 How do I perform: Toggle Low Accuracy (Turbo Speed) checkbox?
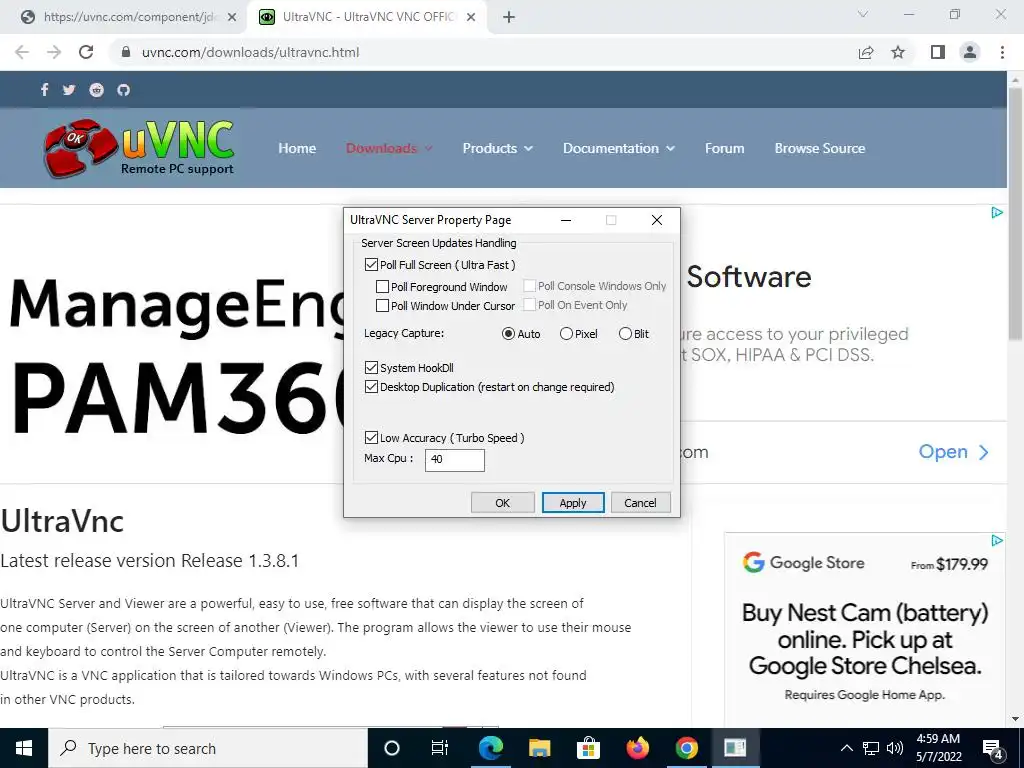372,438
